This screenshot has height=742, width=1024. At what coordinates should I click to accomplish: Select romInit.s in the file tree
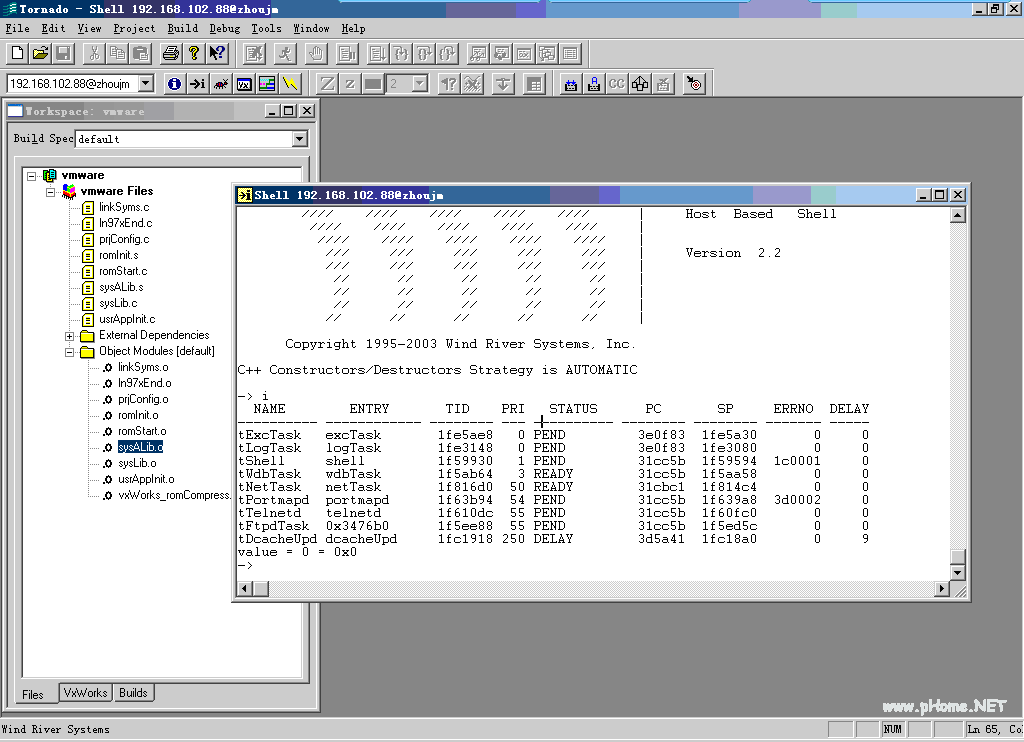click(119, 255)
